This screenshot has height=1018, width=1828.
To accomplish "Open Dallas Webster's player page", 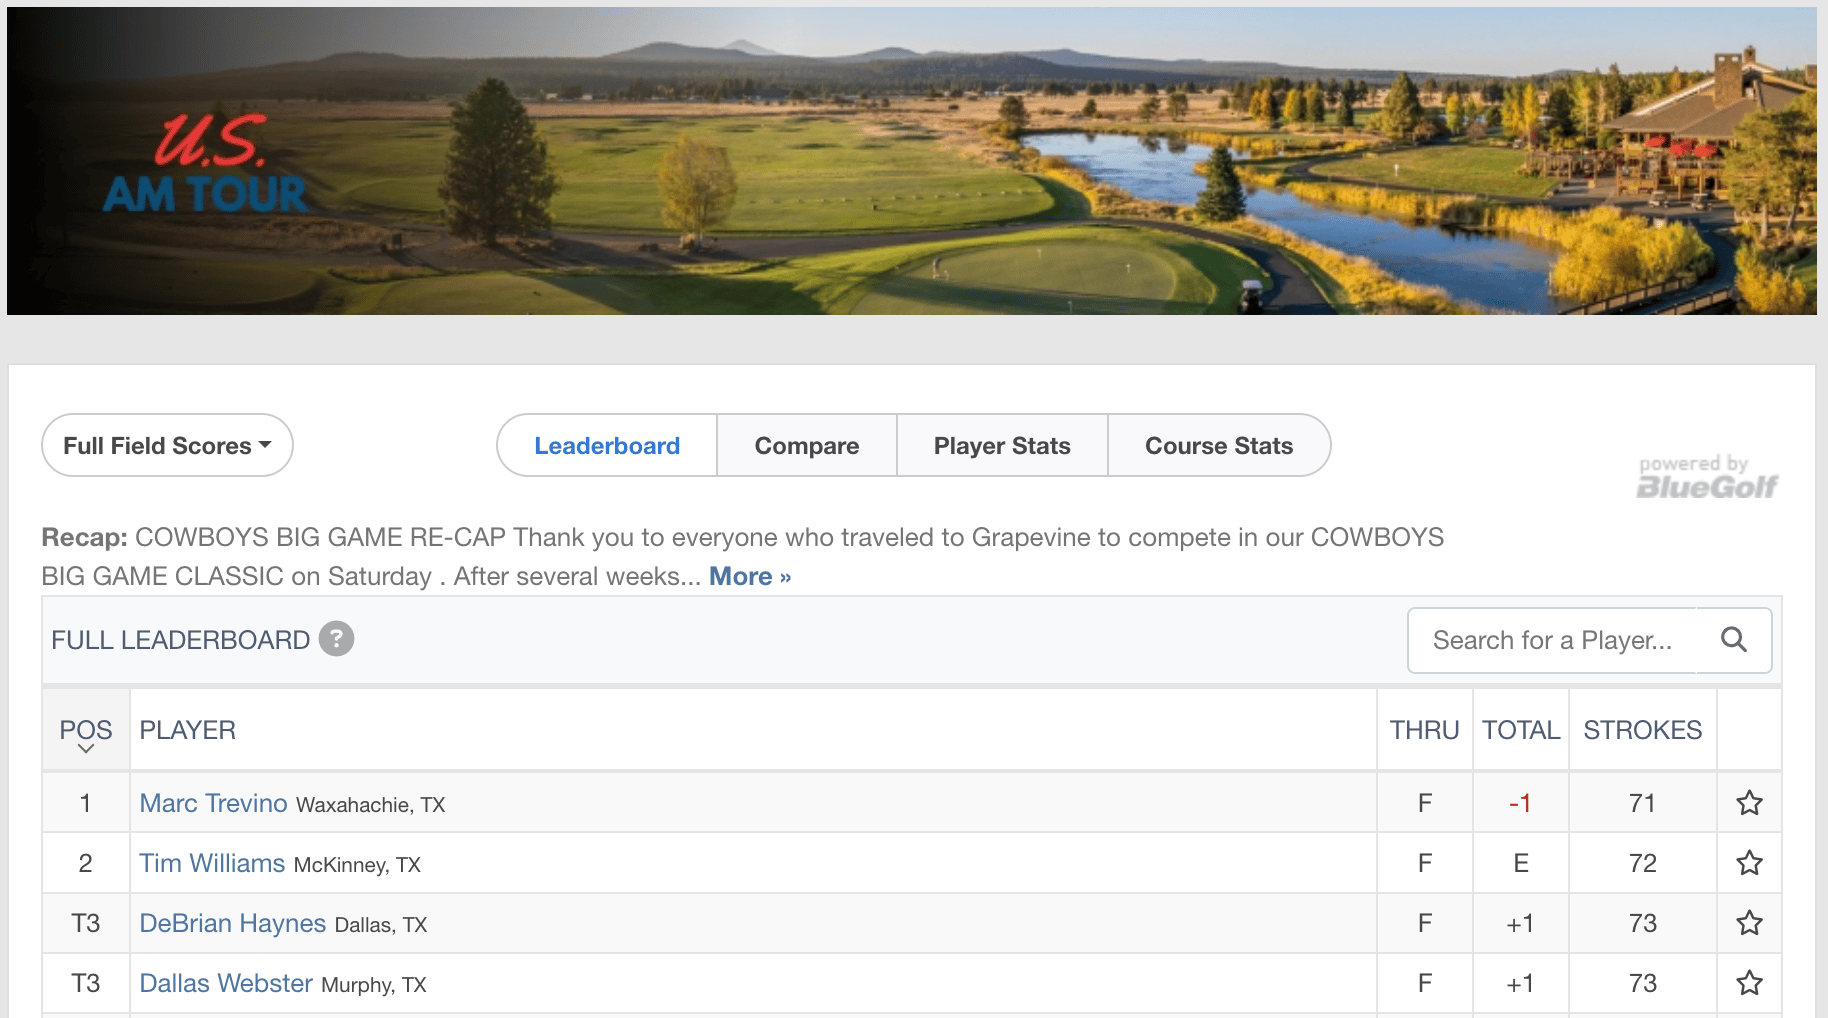I will [x=226, y=983].
